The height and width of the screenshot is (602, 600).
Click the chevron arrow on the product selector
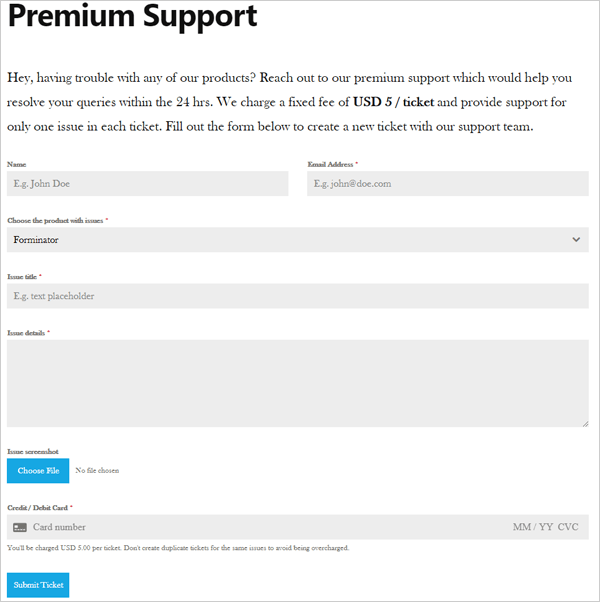(576, 240)
